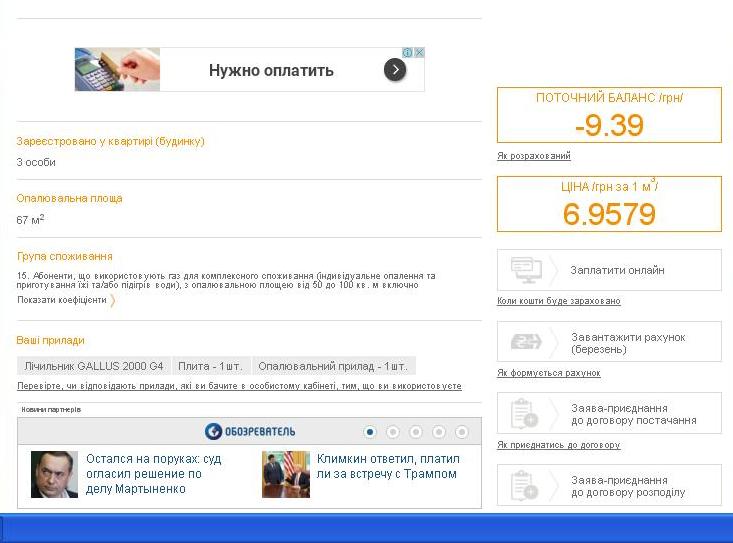Open Остался на поруках news headline
The image size is (733, 543).
click(x=153, y=474)
